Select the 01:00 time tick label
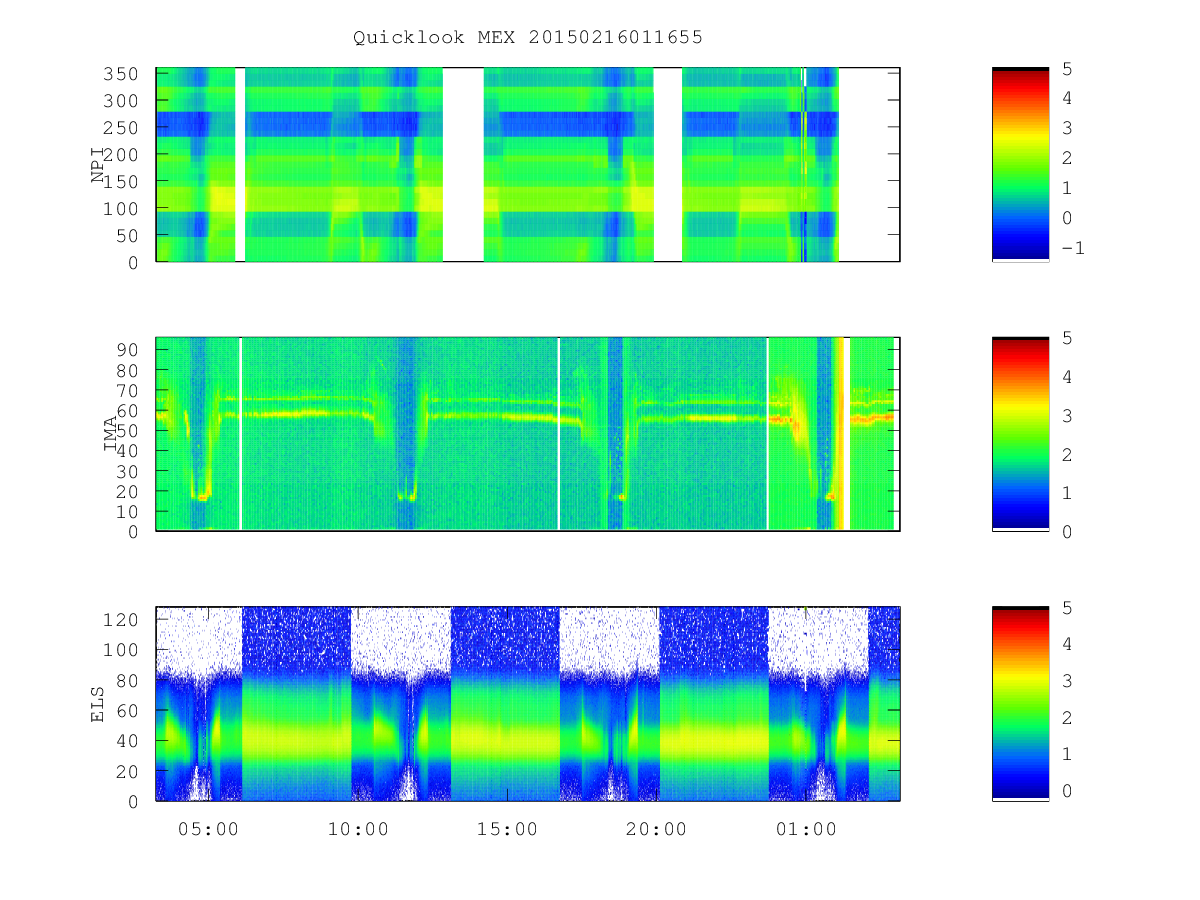1200x900 pixels. (x=806, y=829)
